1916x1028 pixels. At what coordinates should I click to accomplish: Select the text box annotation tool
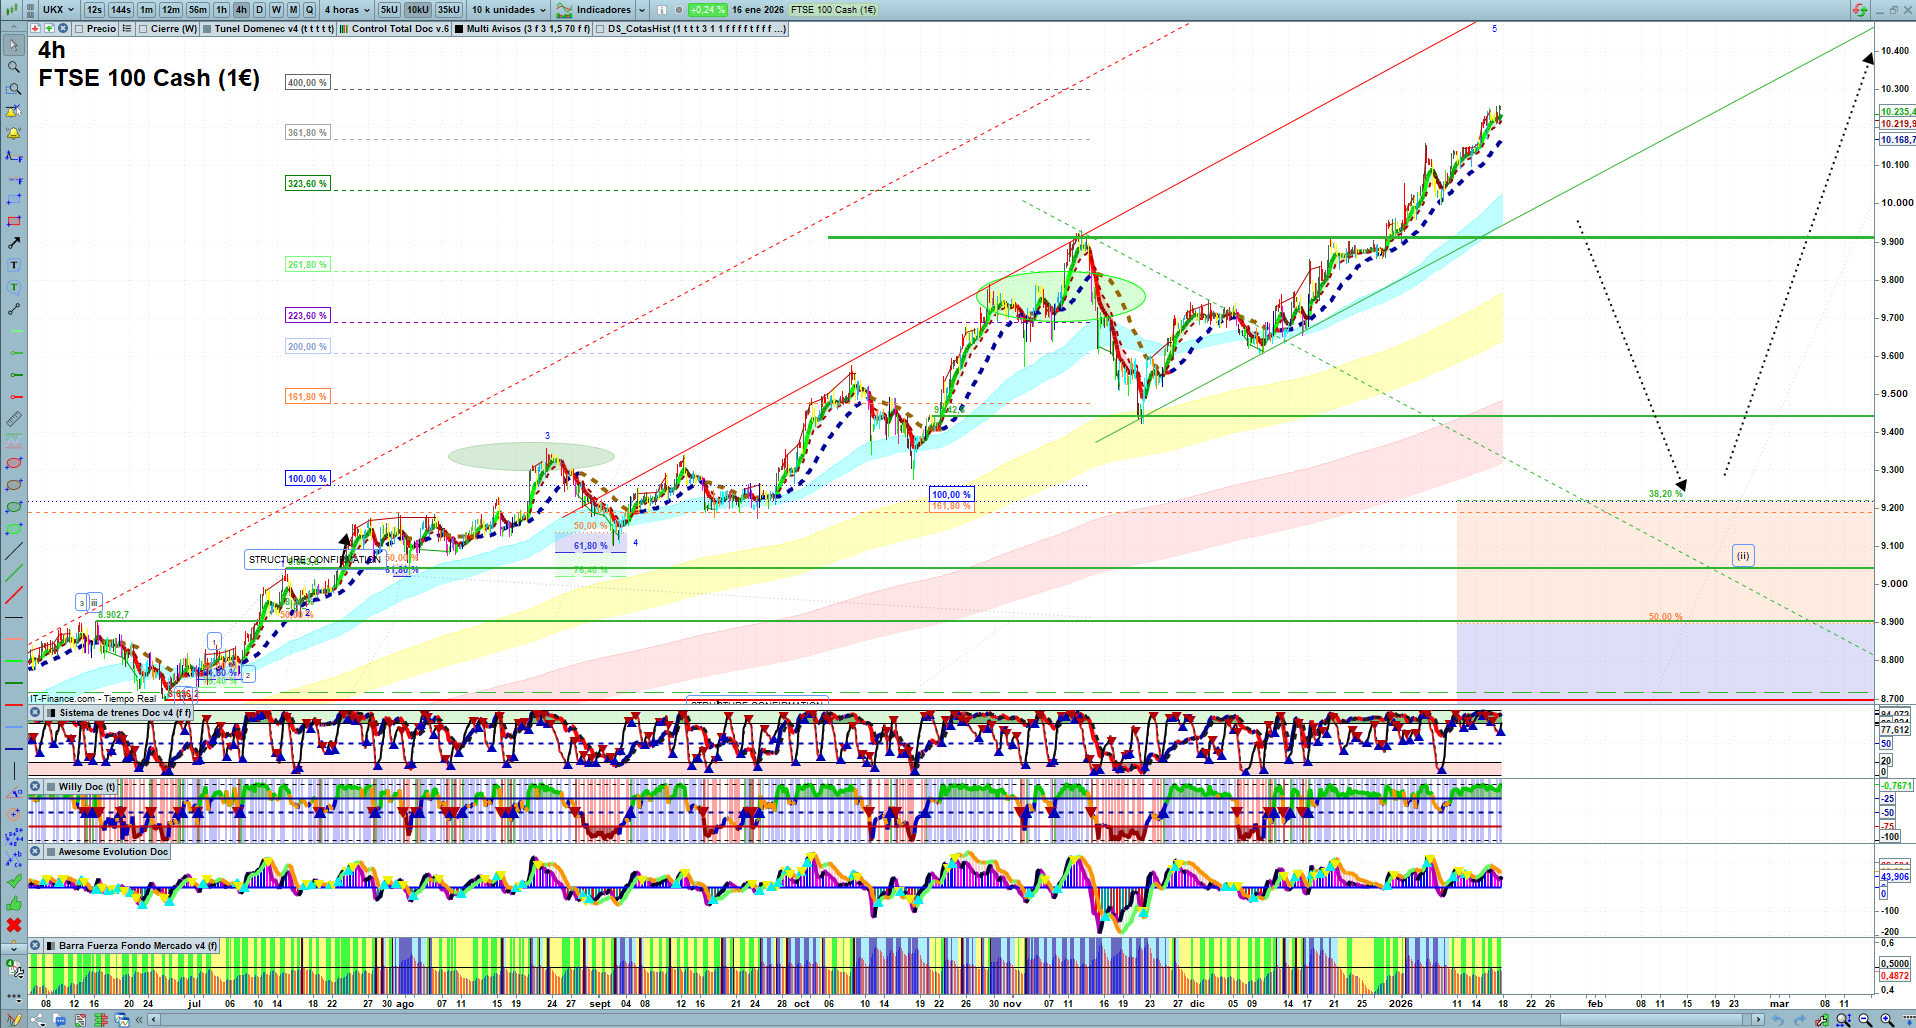[x=14, y=265]
